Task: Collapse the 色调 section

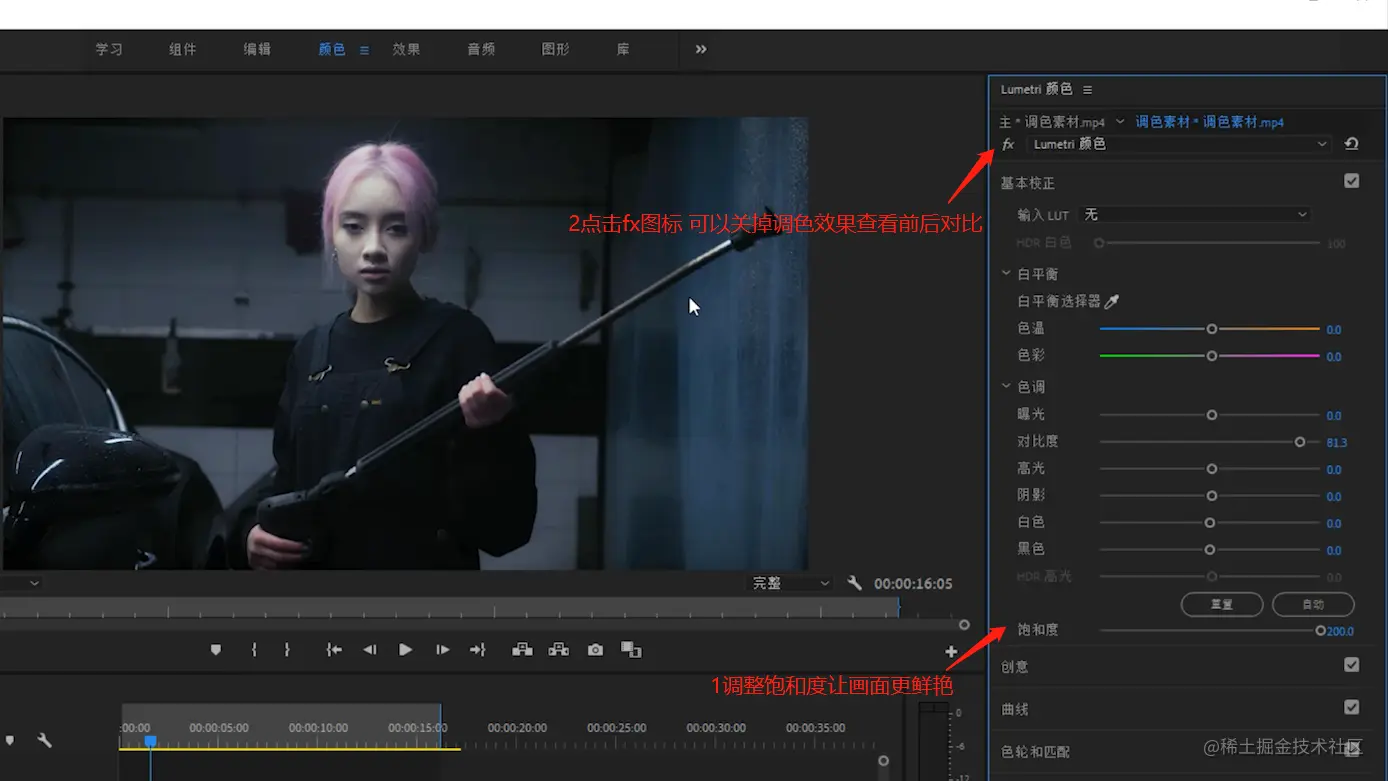Action: tap(1006, 386)
